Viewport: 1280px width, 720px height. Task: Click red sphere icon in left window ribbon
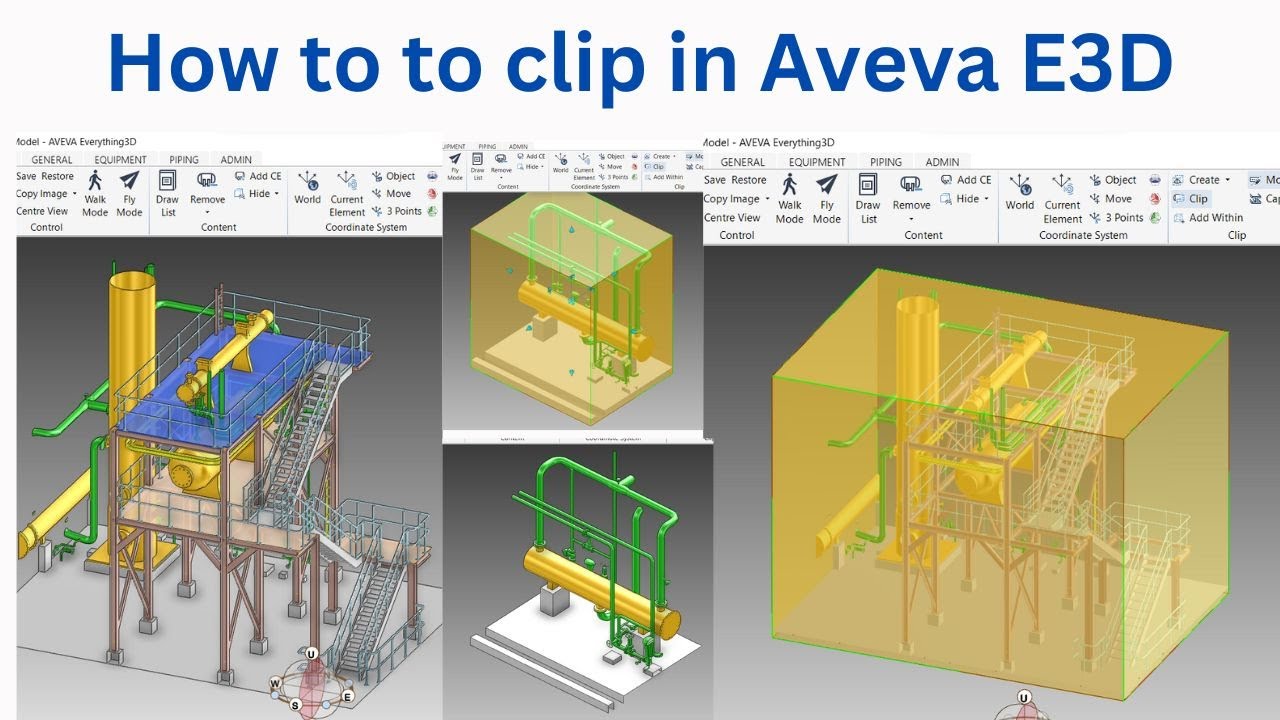tap(432, 194)
